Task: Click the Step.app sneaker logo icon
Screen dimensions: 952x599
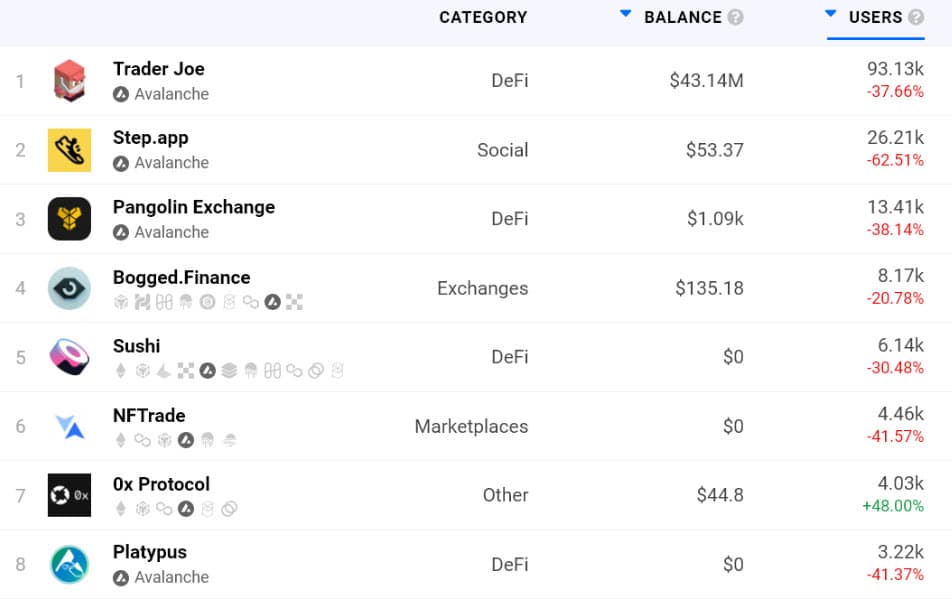Action: pos(68,149)
